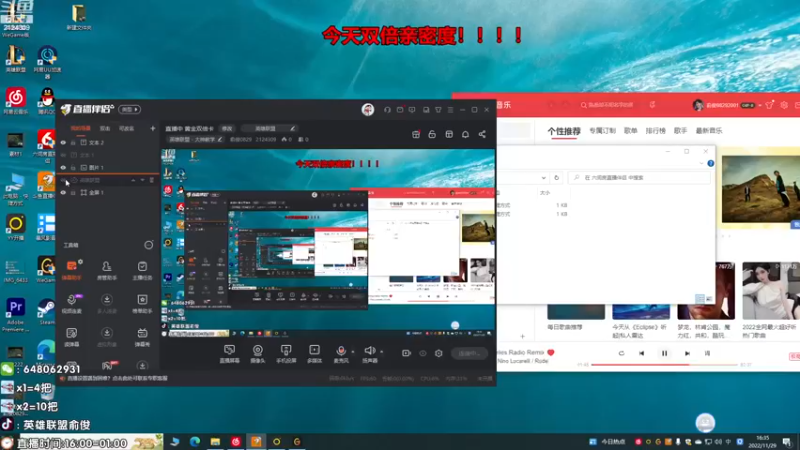Start recording with the camcorder icon
This screenshot has width=800, height=450.
(406, 353)
